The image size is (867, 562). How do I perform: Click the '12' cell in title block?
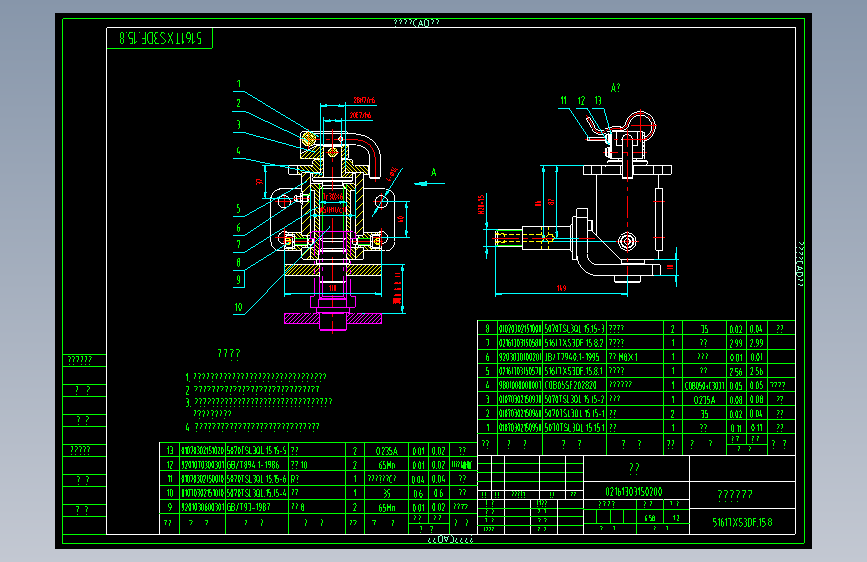coord(676,518)
